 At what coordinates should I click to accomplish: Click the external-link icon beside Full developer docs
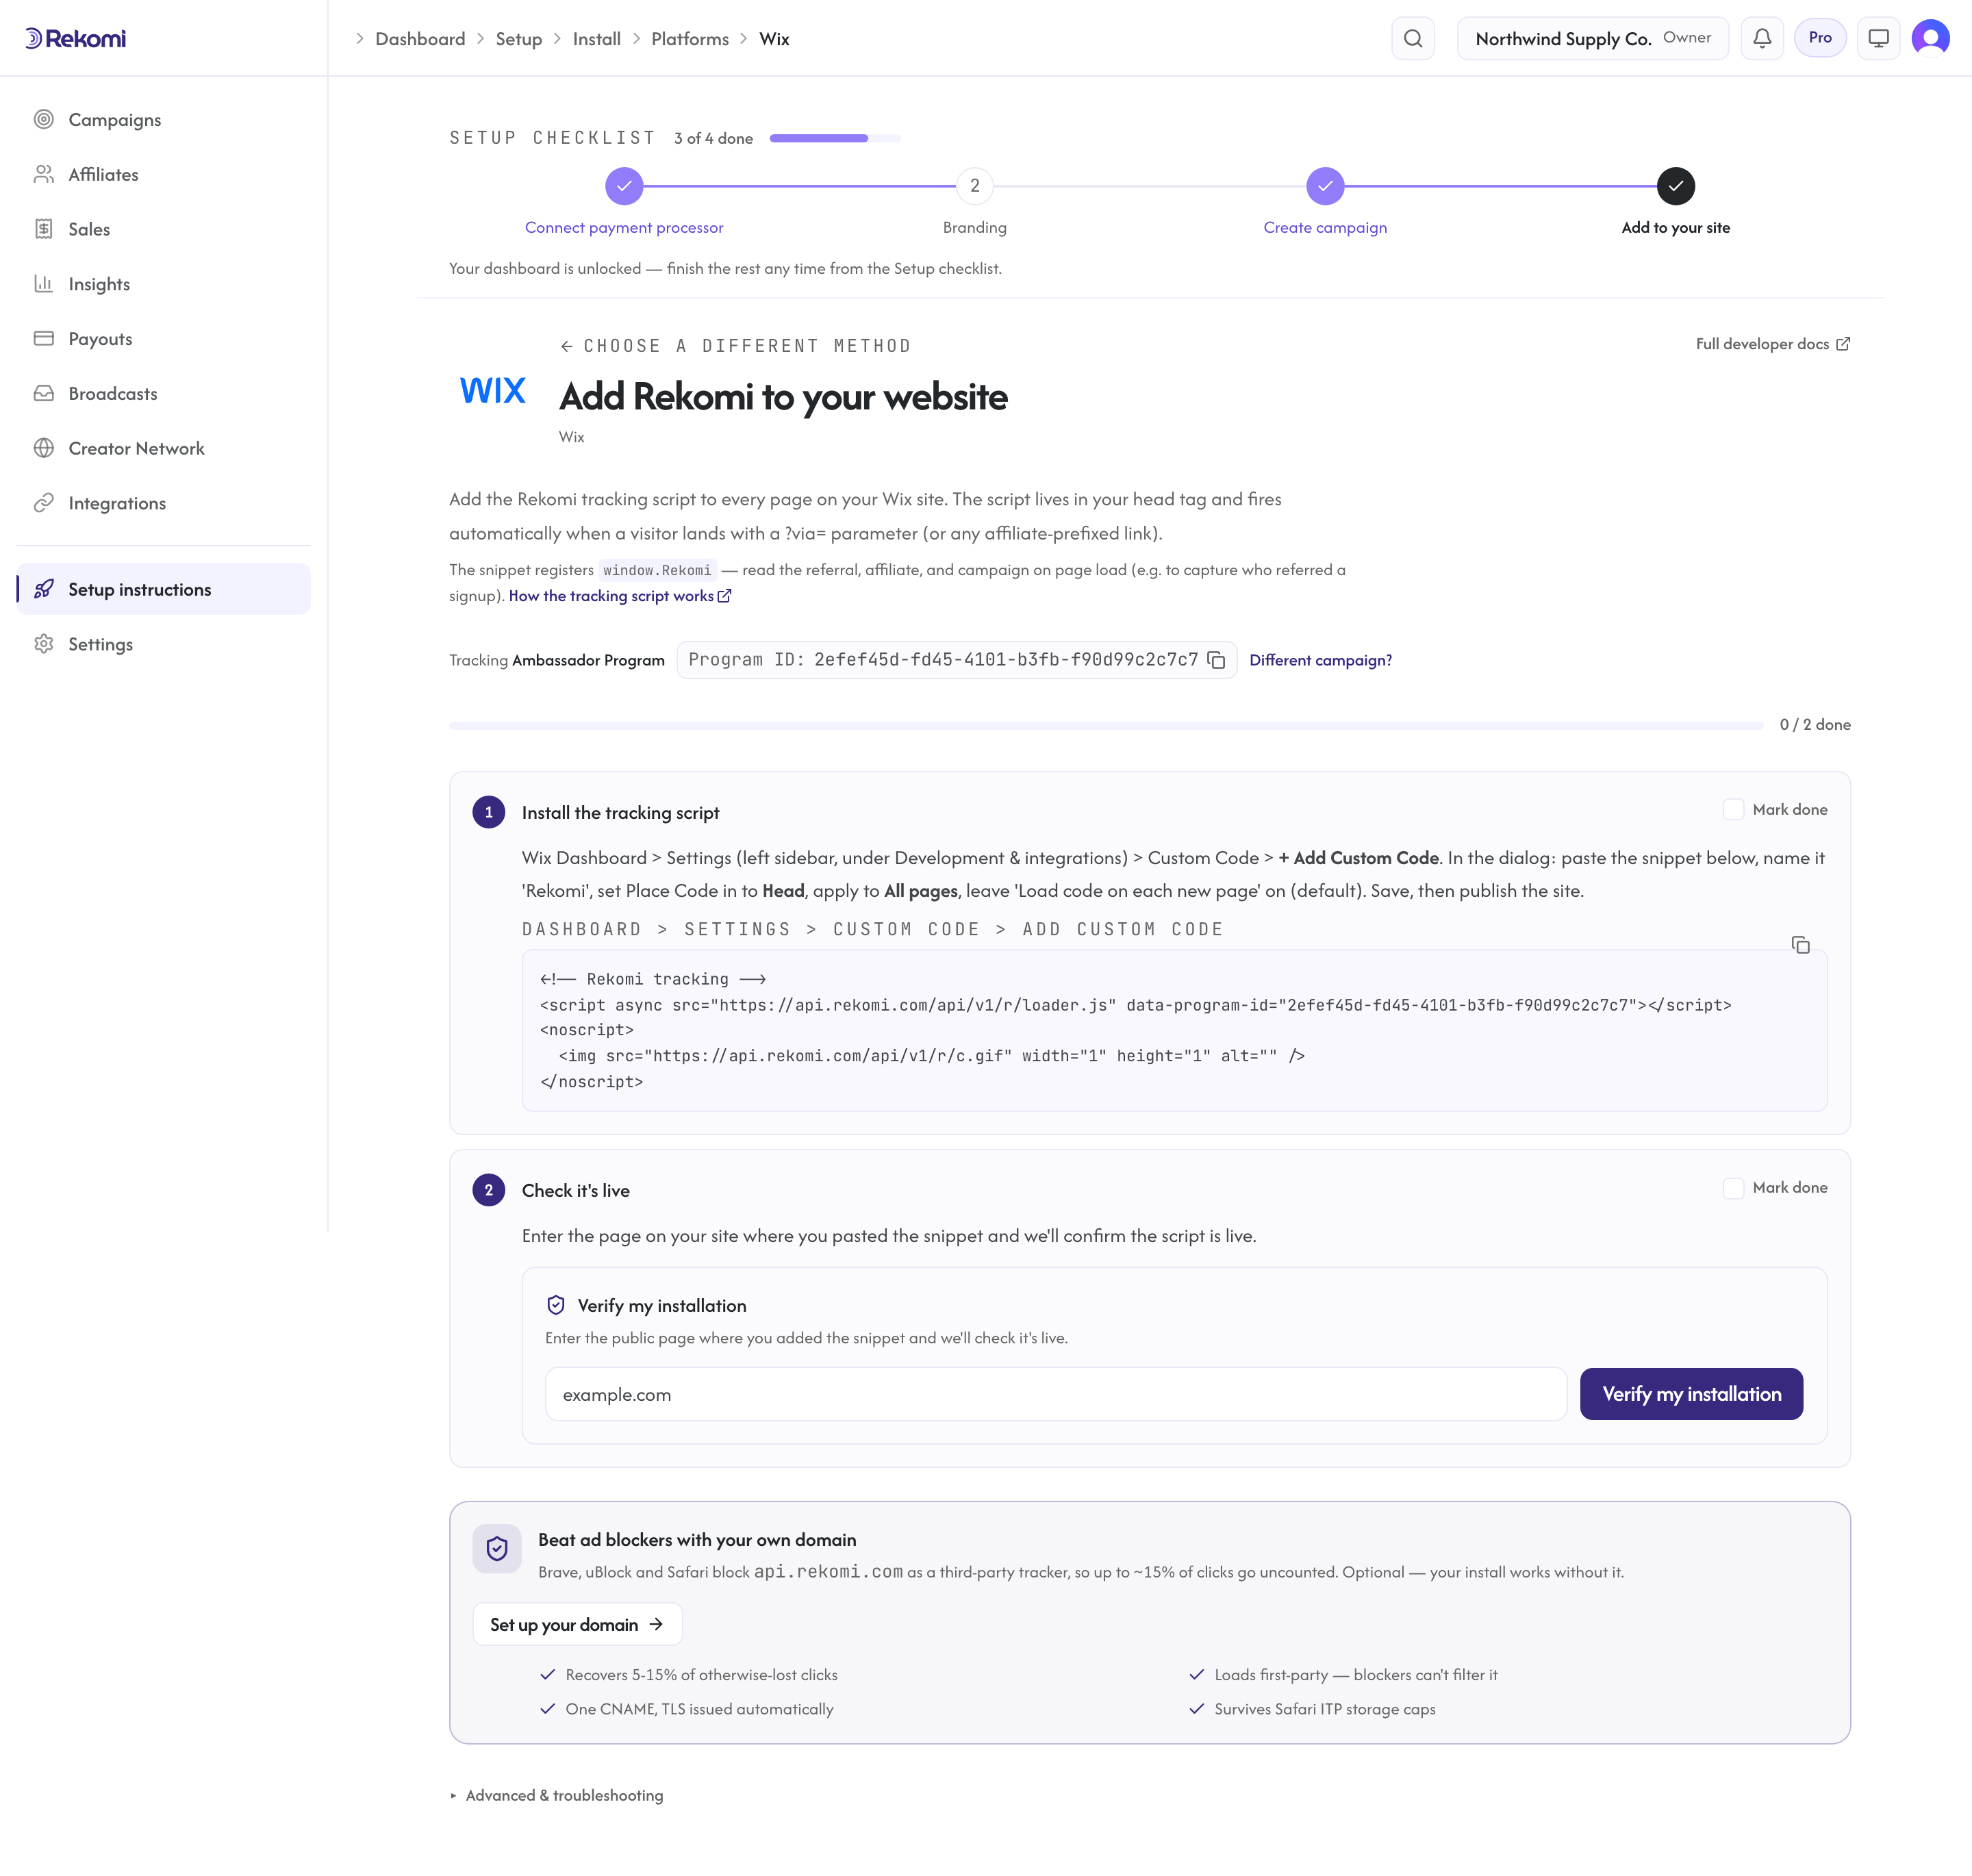tap(1842, 344)
